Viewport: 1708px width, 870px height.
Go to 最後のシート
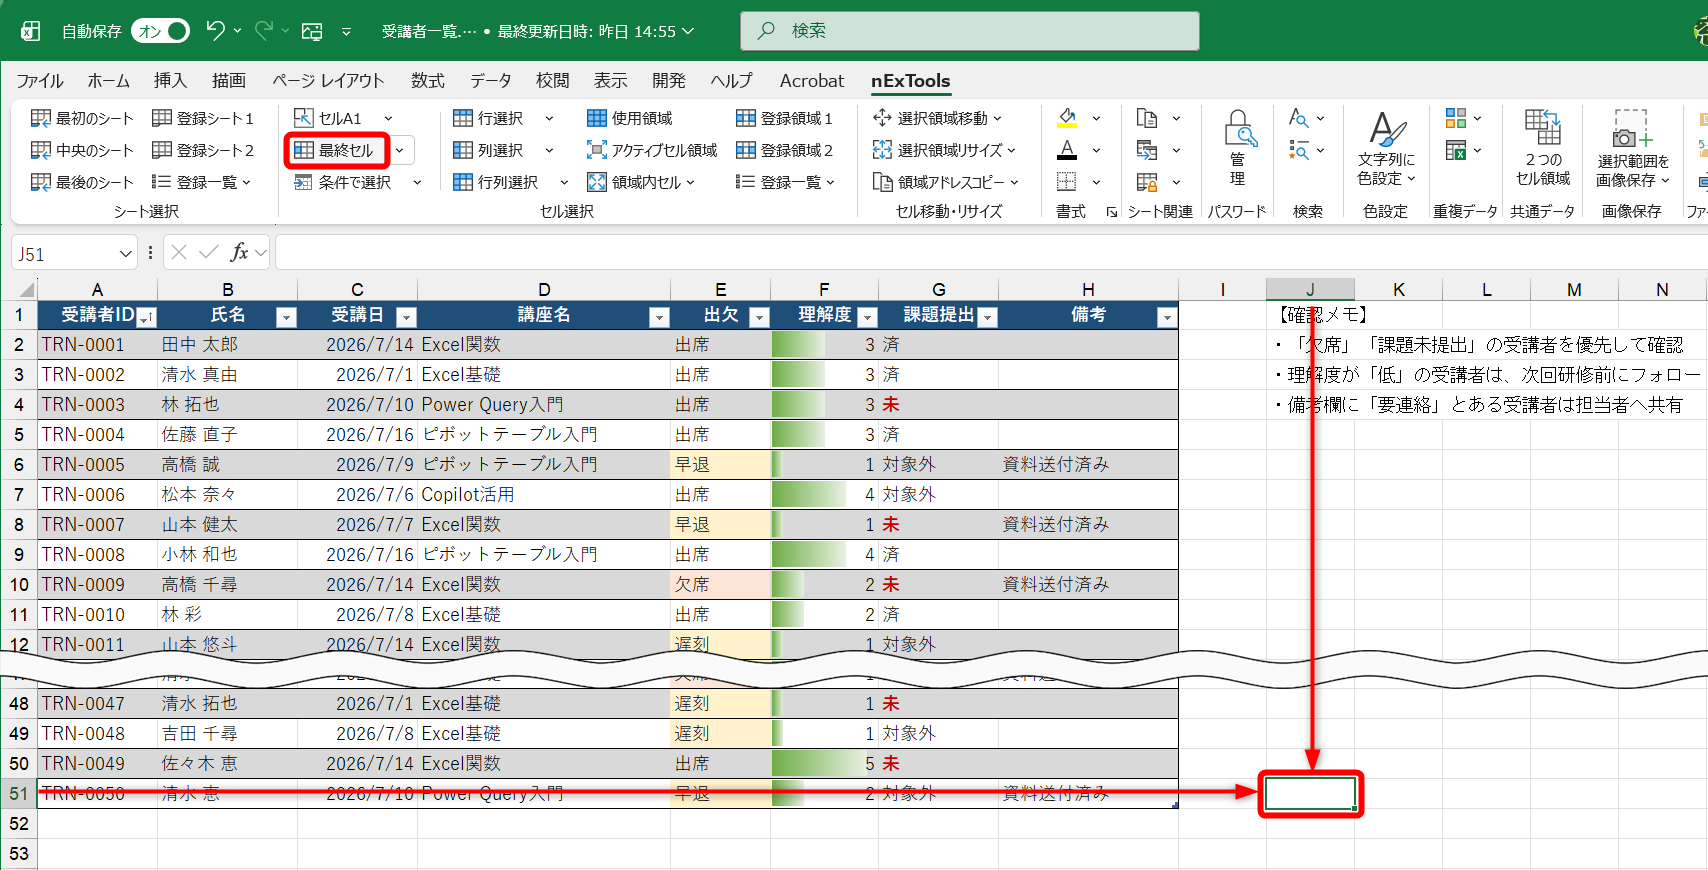(x=82, y=182)
